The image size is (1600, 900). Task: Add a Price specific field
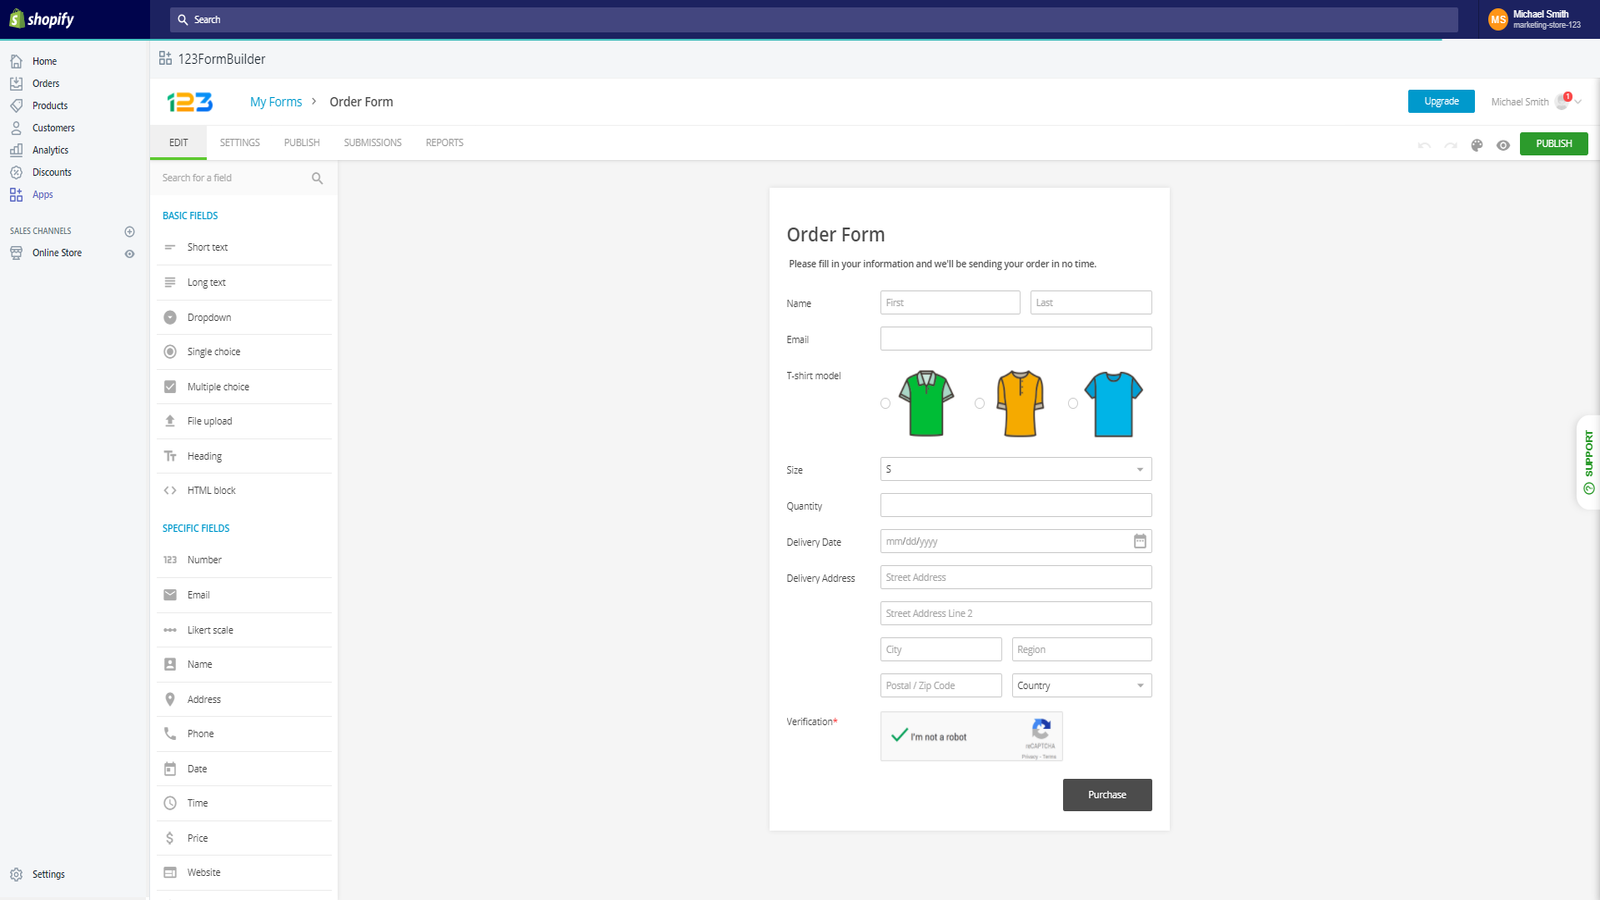click(198, 838)
